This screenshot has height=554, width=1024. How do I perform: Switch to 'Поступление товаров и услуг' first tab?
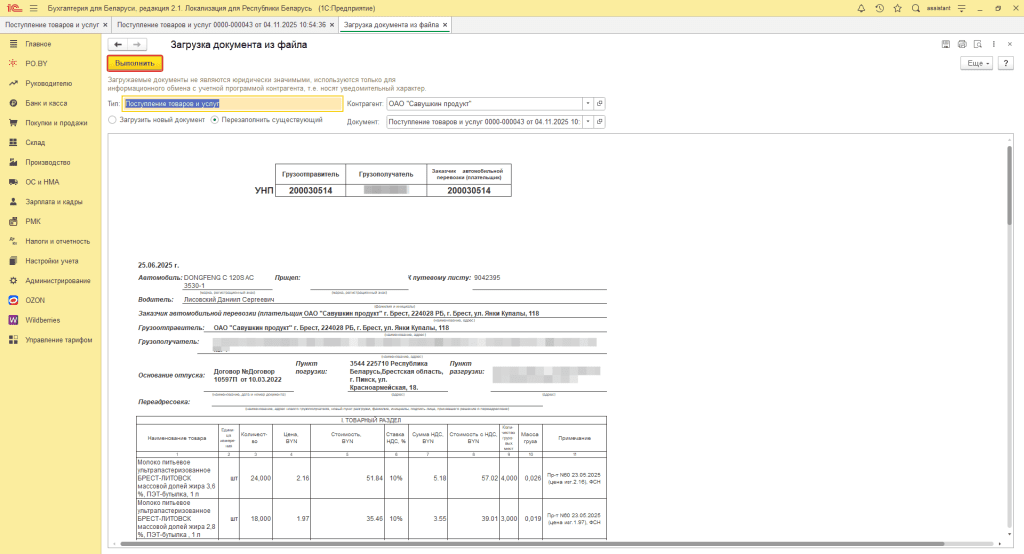(50, 23)
